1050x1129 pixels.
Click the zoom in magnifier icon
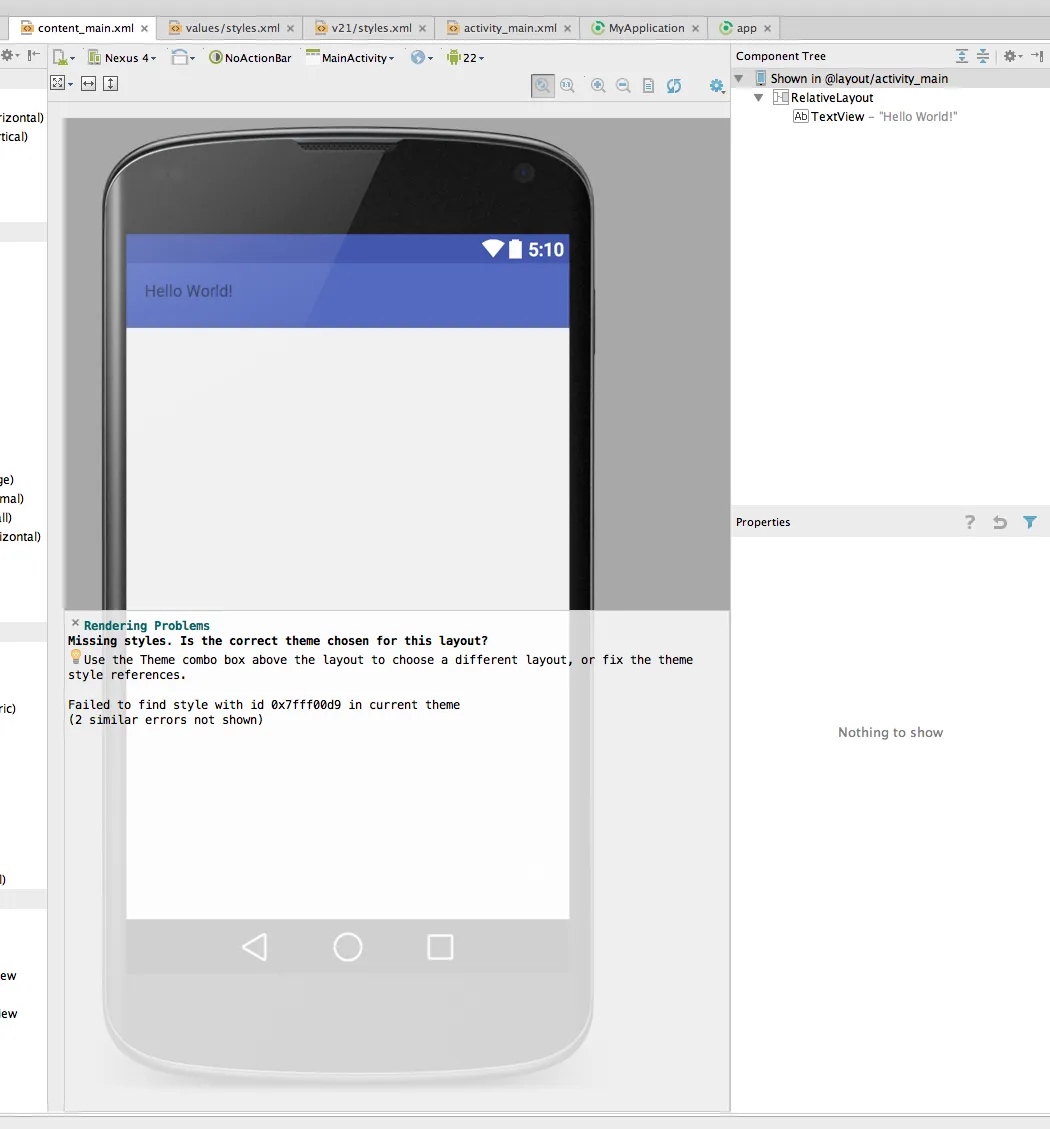[598, 86]
